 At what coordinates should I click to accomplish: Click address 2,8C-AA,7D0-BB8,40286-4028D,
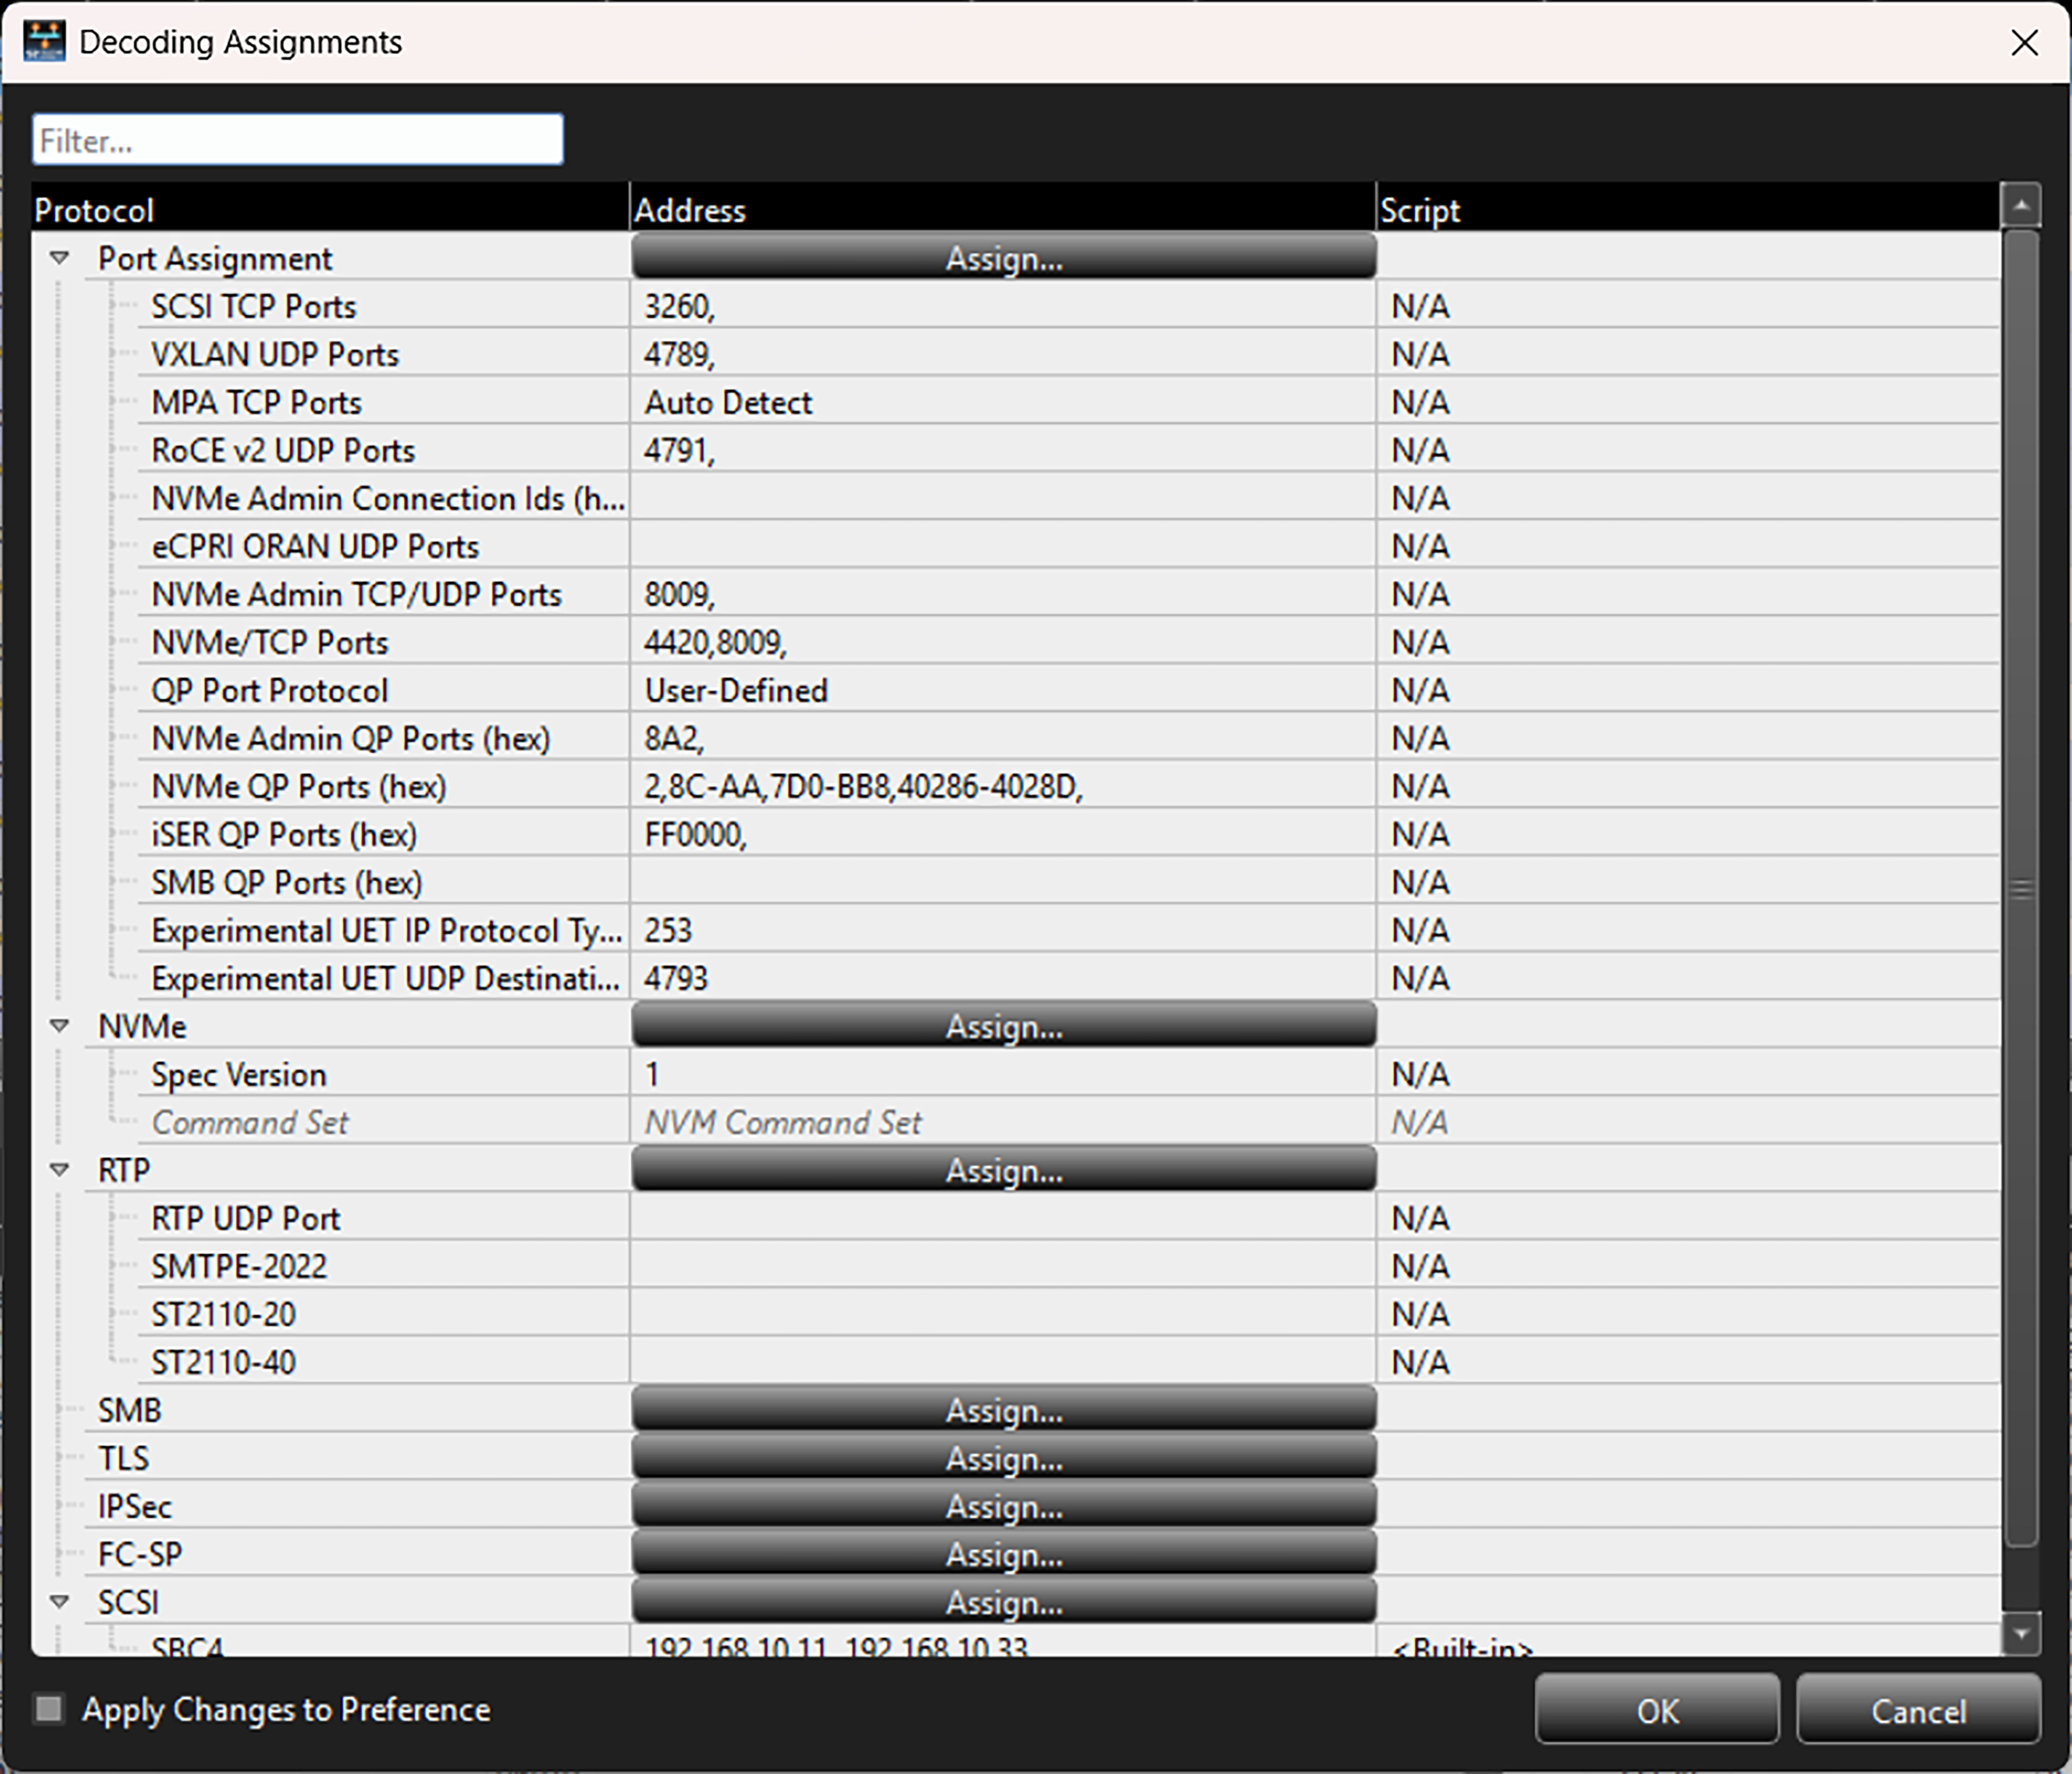[864, 786]
